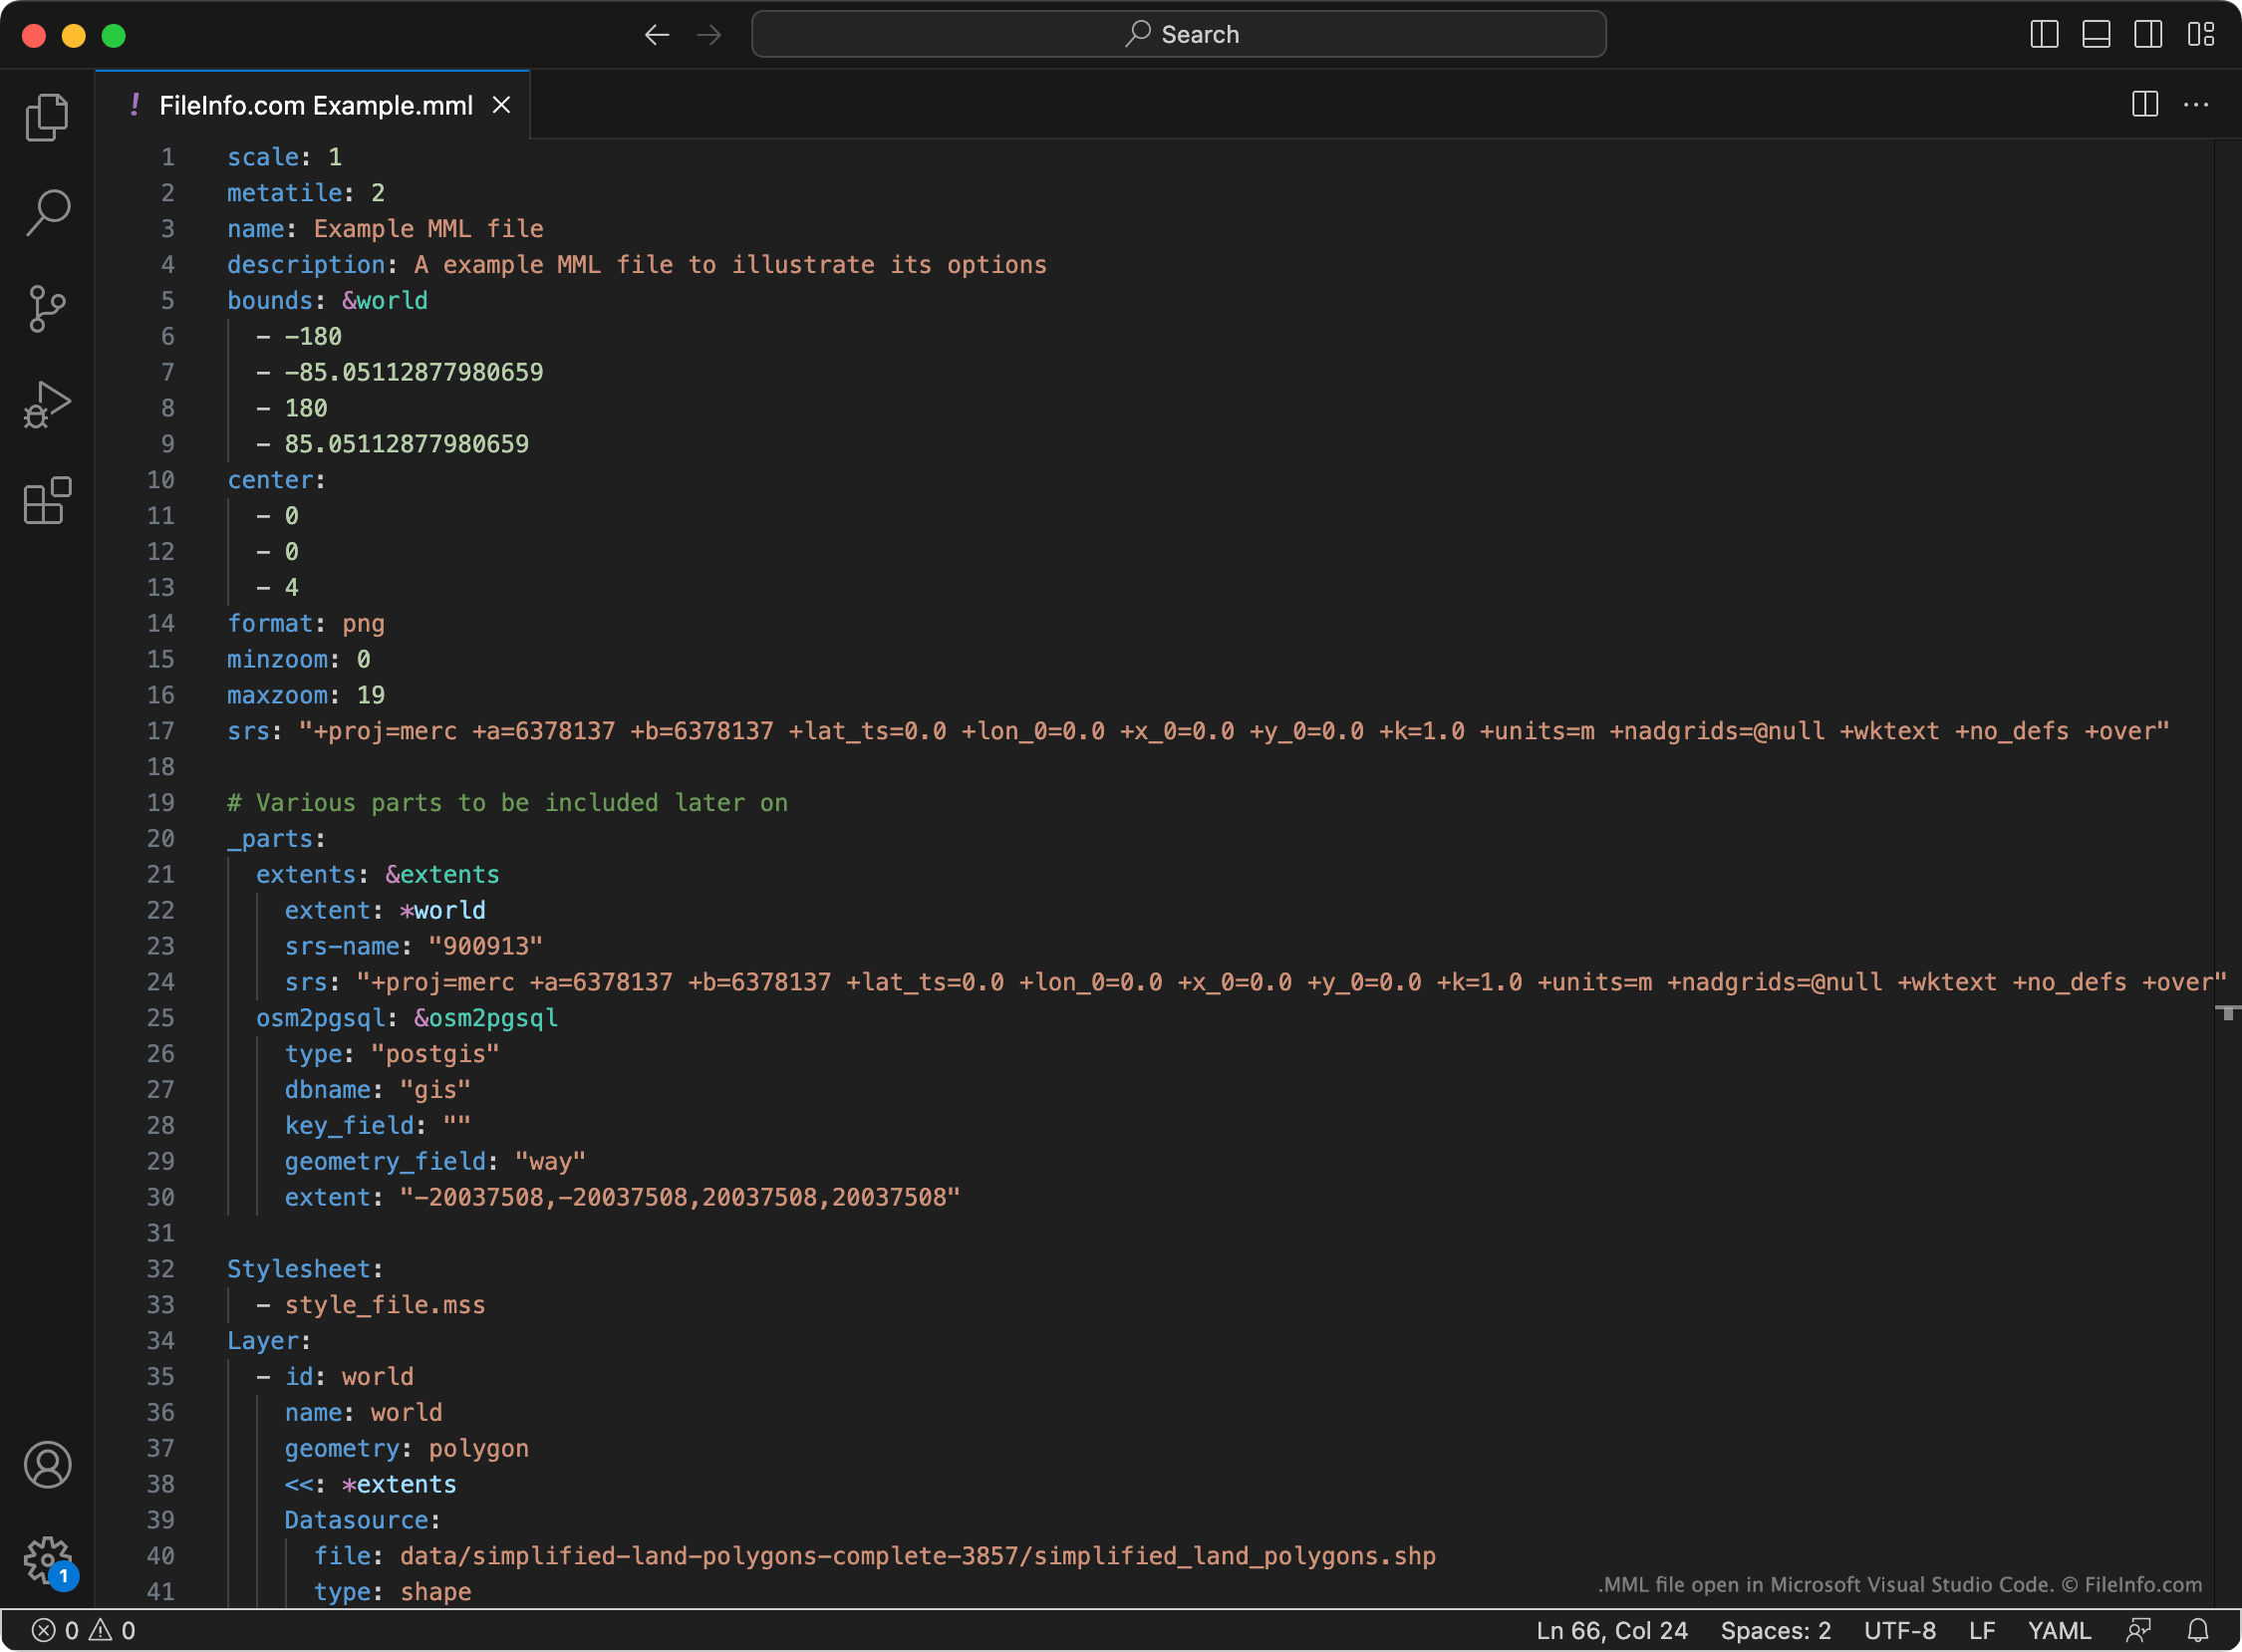Click the Spaces: 2 indentation setting

[x=1776, y=1631]
